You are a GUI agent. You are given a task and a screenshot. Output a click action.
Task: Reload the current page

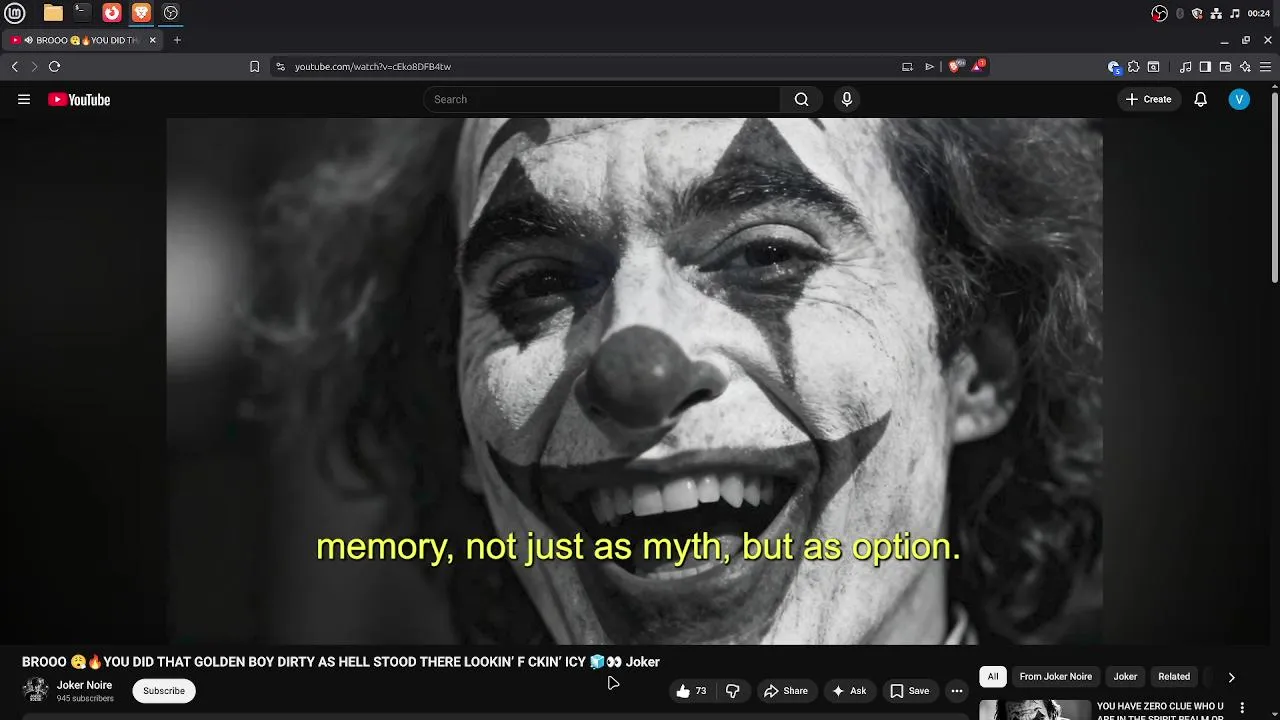click(x=54, y=66)
